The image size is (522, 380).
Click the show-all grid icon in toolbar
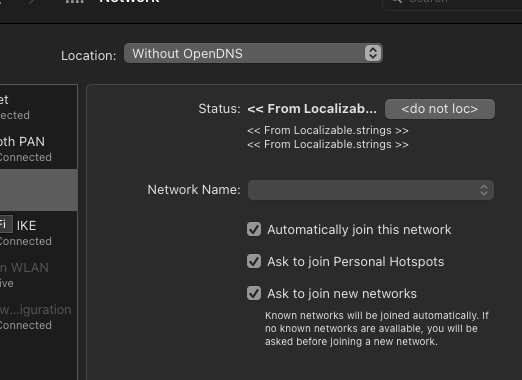point(74,2)
